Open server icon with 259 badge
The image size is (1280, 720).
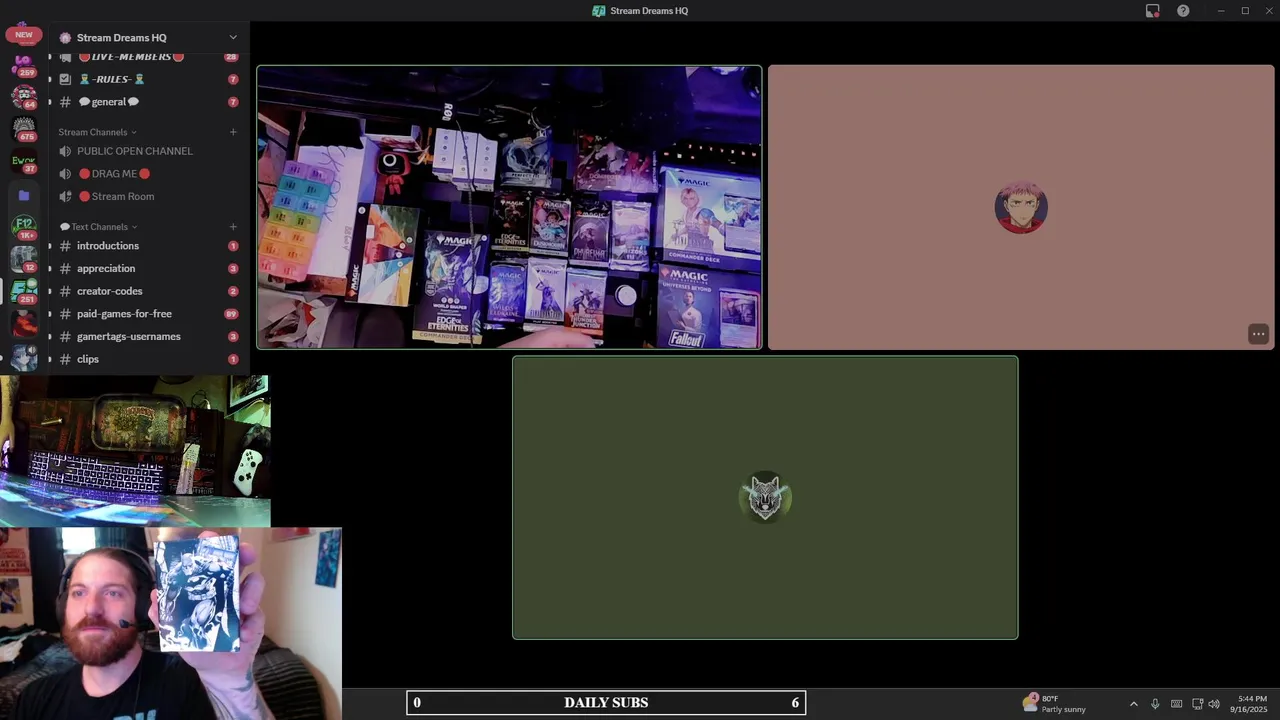pyautogui.click(x=23, y=66)
